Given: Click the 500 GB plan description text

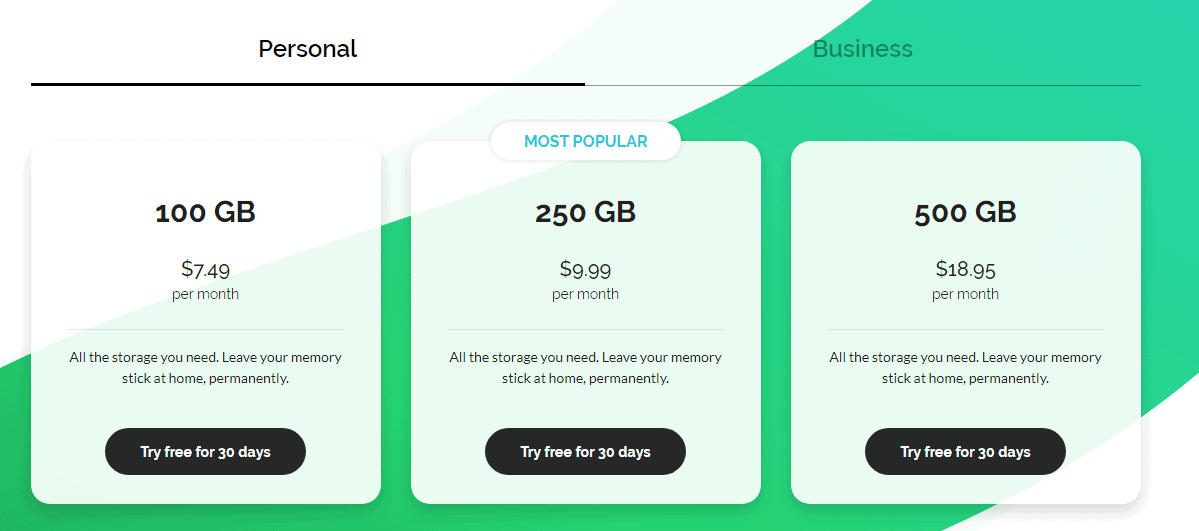Looking at the screenshot, I should (x=965, y=368).
